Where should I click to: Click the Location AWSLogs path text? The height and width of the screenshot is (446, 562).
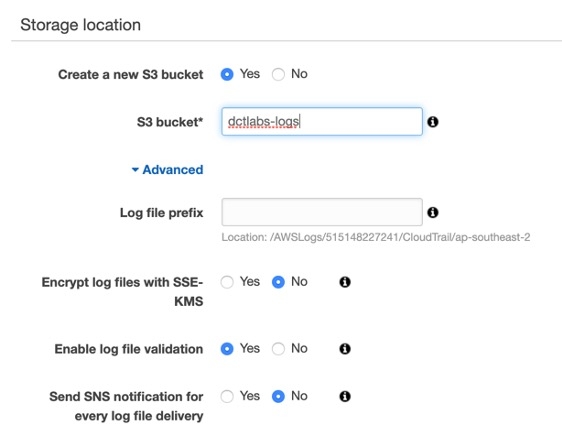point(376,237)
